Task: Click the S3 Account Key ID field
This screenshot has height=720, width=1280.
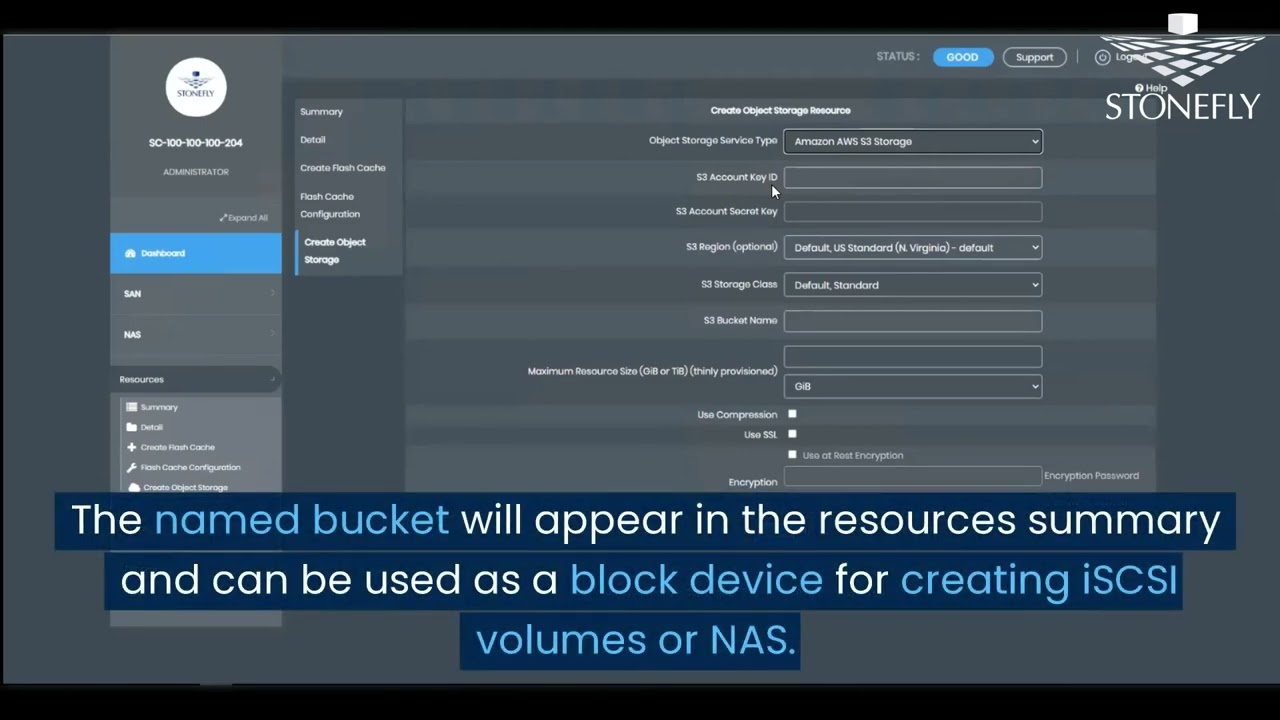Action: point(913,177)
